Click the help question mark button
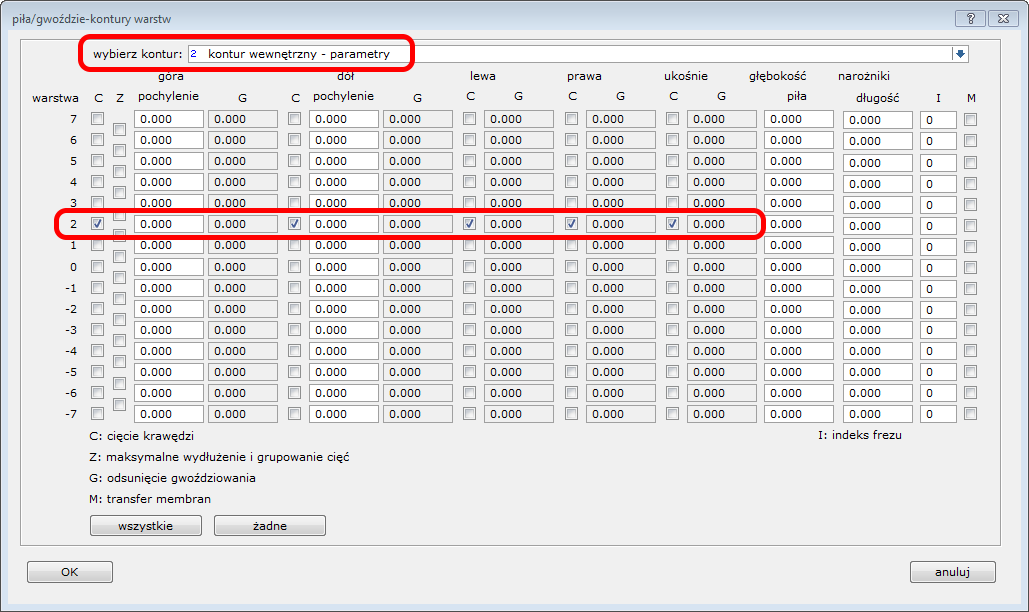Screen dimensions: 1029x612 pyautogui.click(x=970, y=18)
